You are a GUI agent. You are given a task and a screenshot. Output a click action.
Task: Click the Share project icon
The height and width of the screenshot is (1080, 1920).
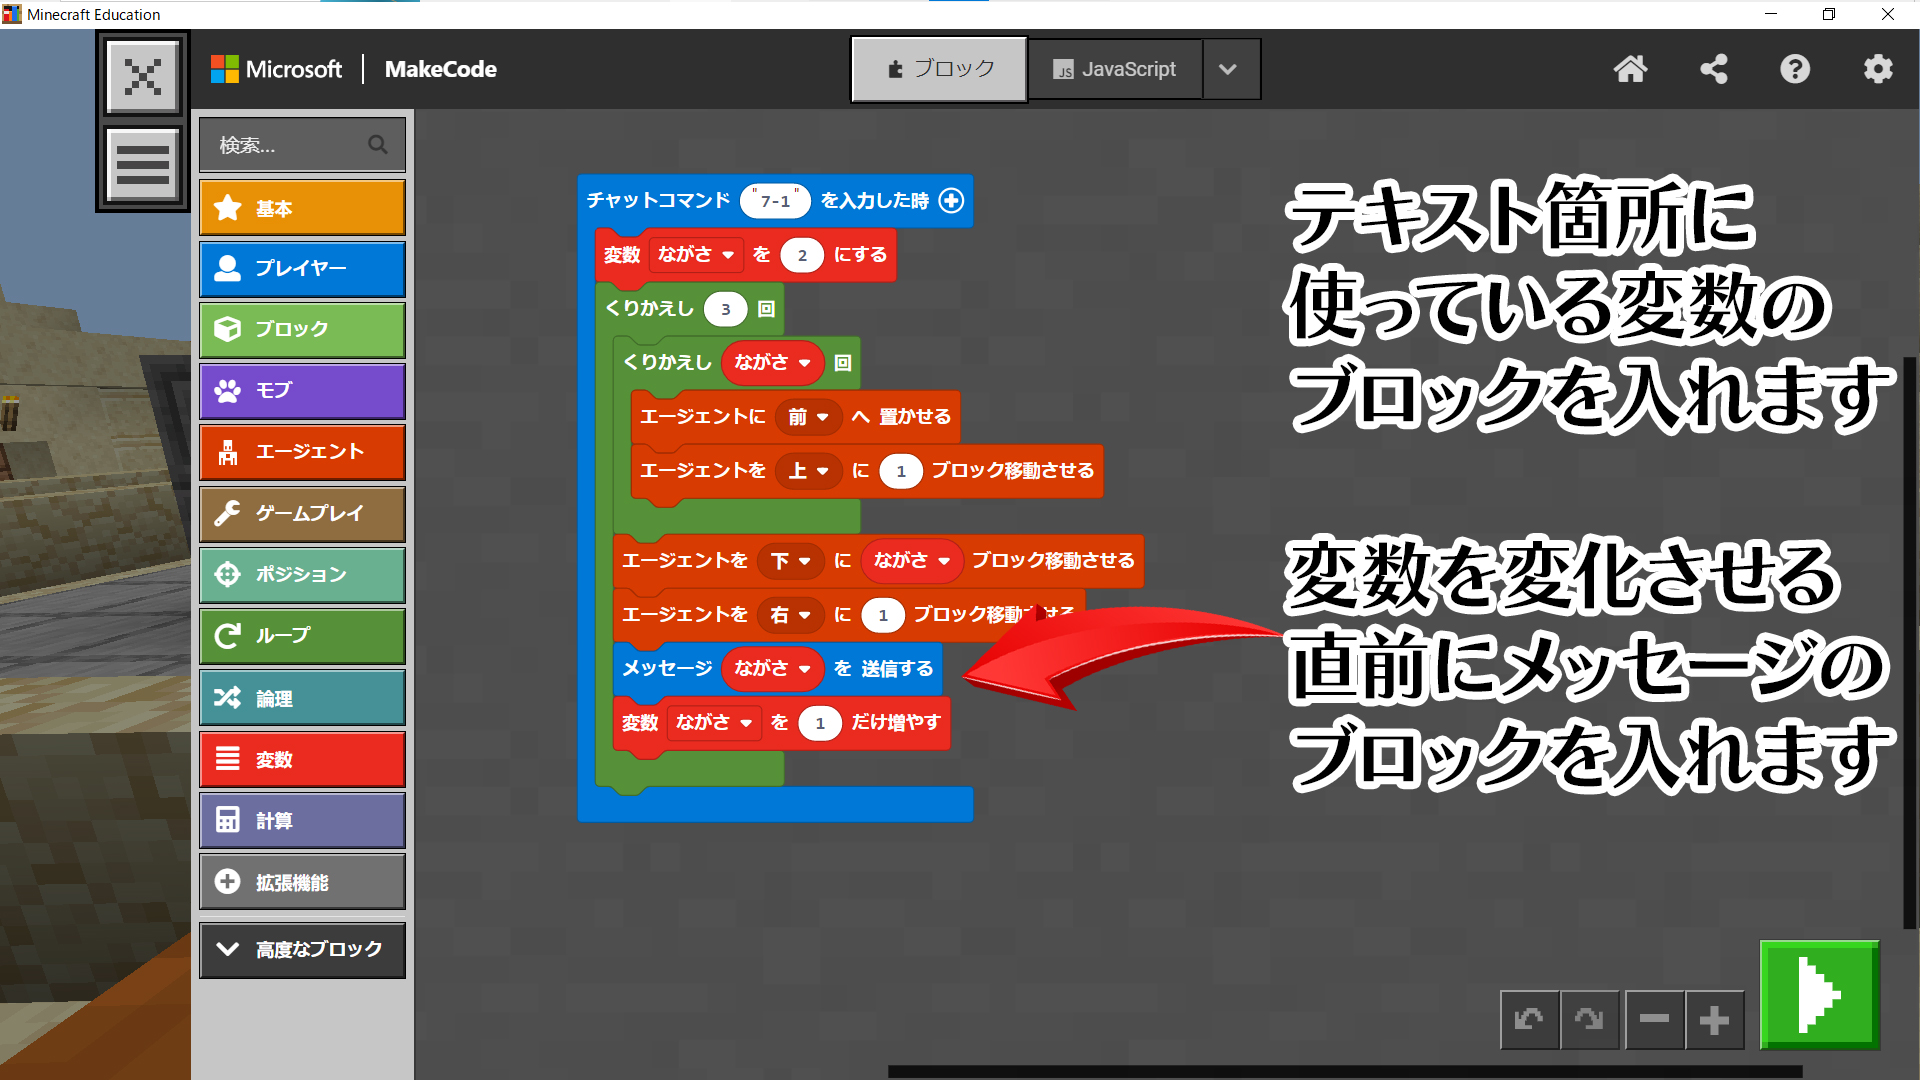point(1713,69)
